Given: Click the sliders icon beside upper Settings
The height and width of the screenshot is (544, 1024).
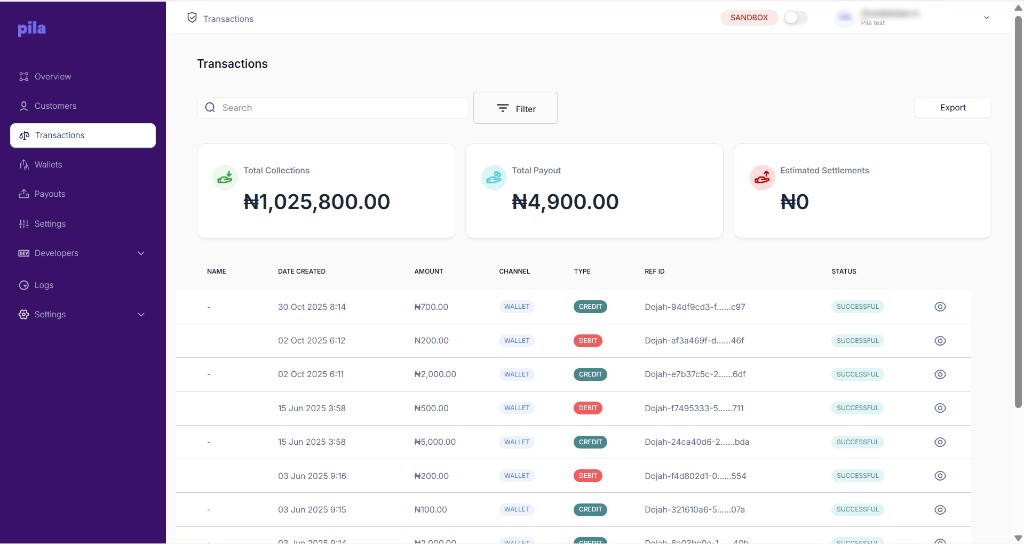Looking at the screenshot, I should [x=24, y=223].
